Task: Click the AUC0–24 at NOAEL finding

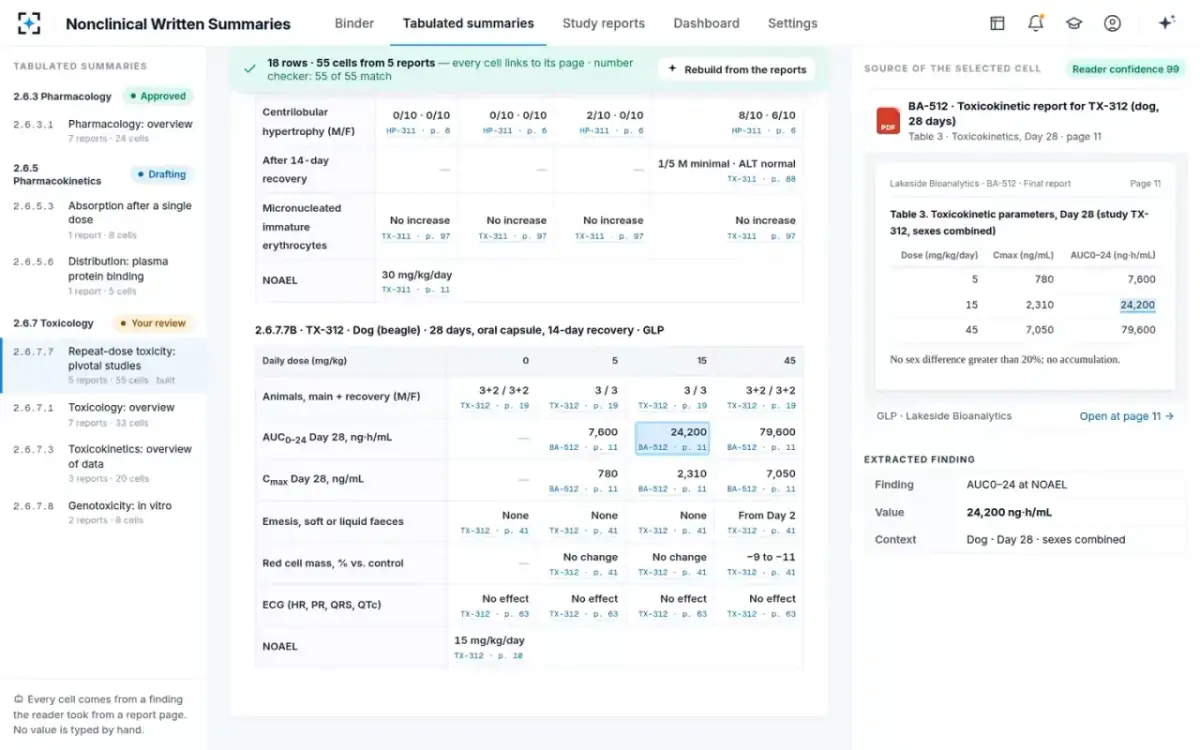Action: coord(1016,484)
